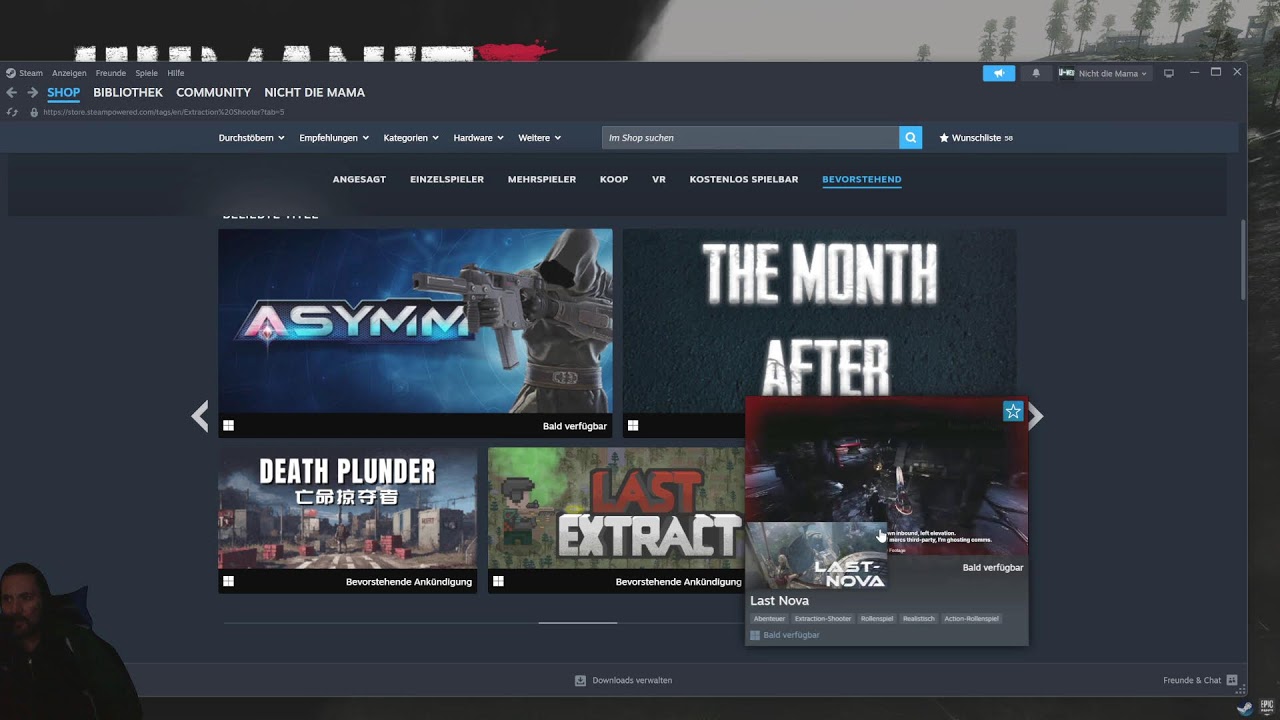Select the KOOP tab
Image resolution: width=1280 pixels, height=720 pixels.
coord(614,180)
